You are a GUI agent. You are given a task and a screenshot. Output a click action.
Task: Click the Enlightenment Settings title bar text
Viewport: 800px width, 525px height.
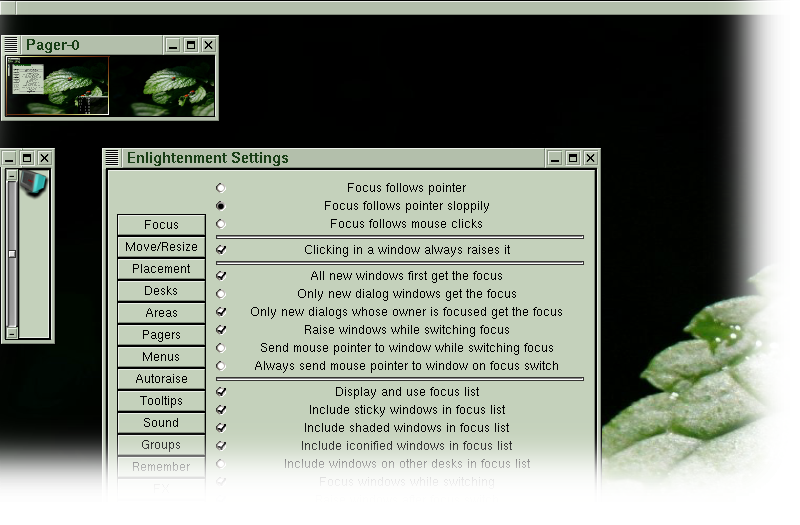208,158
